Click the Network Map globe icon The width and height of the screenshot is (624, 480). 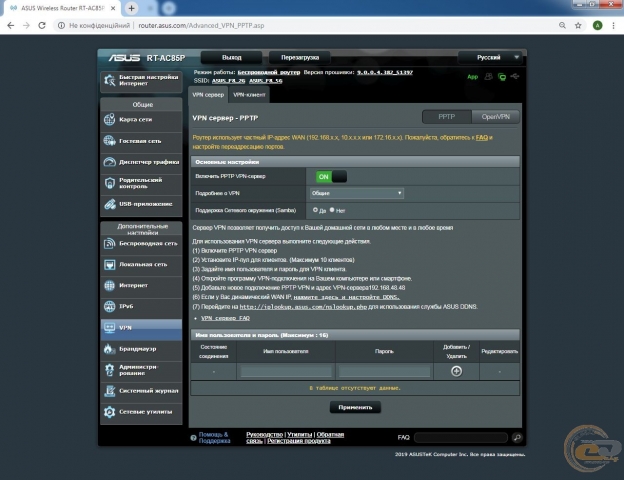pos(109,119)
